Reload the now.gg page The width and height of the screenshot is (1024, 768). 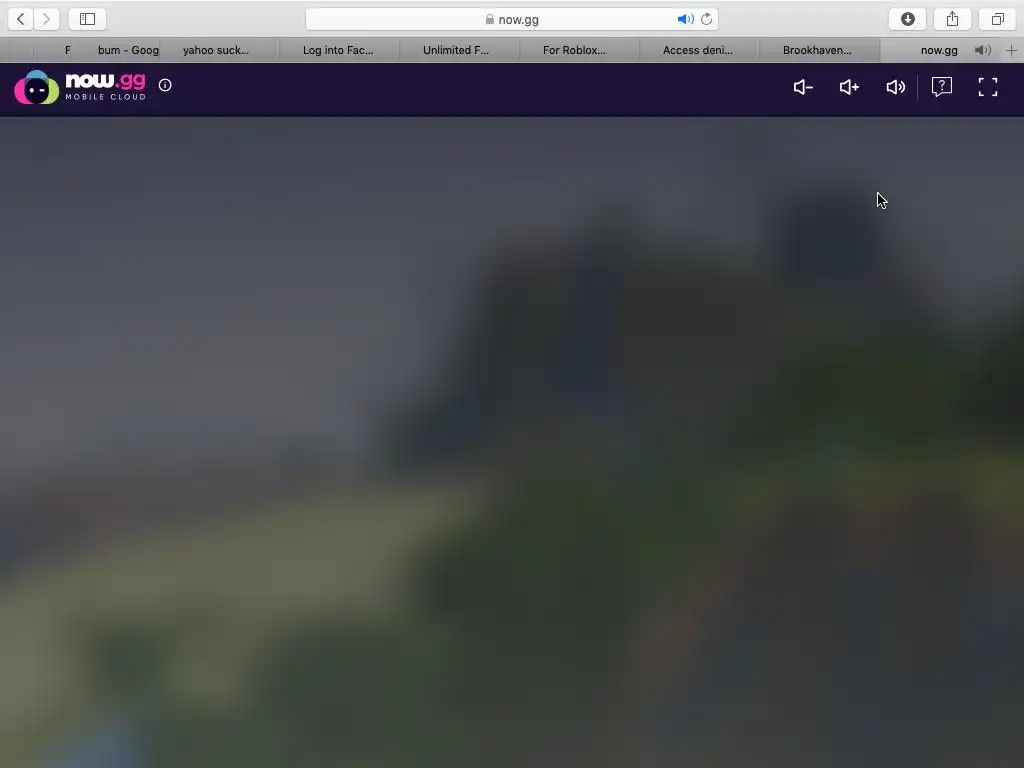click(707, 20)
